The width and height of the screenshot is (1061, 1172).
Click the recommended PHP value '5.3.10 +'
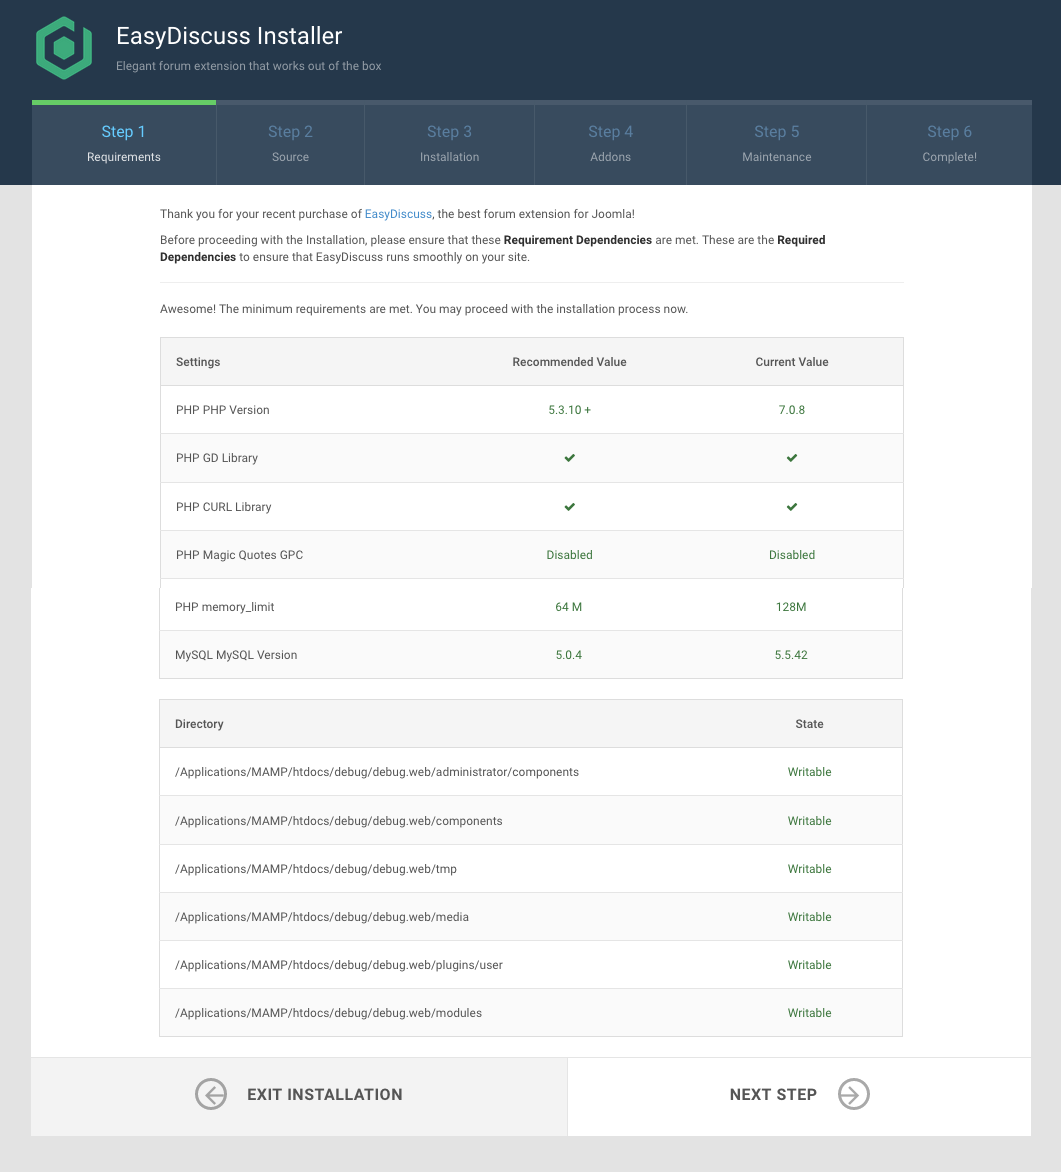[x=569, y=410]
